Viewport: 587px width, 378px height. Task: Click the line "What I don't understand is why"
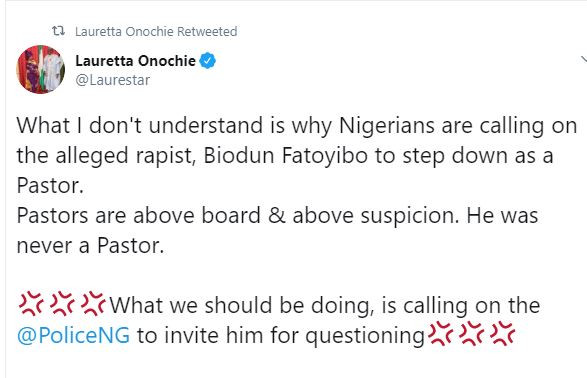(x=174, y=125)
